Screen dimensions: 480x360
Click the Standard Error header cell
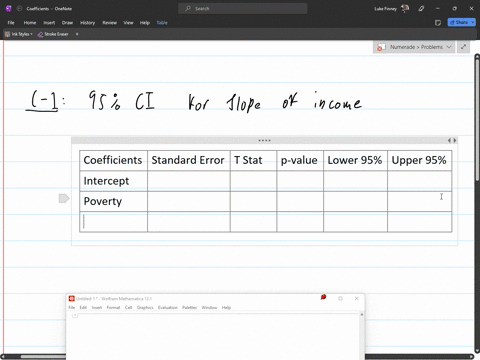[x=188, y=160]
